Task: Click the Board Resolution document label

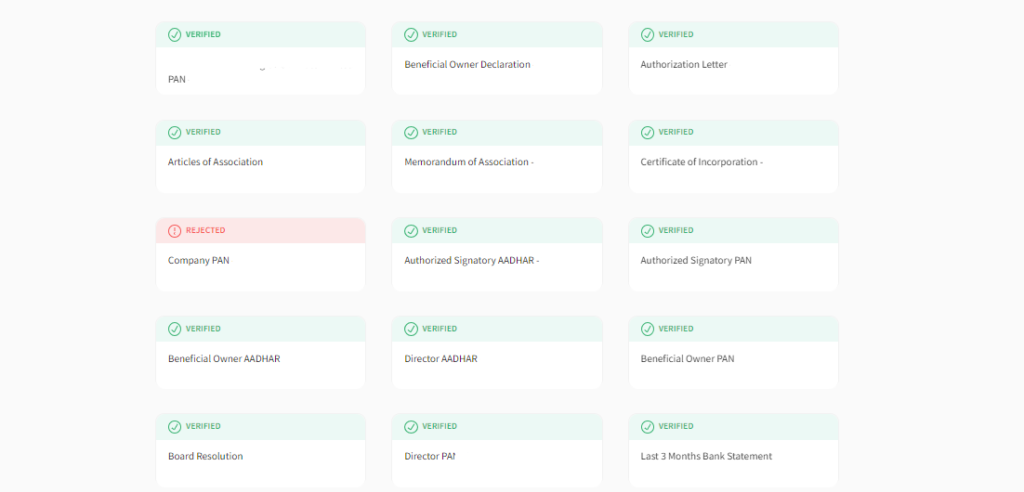Action: [x=205, y=457]
